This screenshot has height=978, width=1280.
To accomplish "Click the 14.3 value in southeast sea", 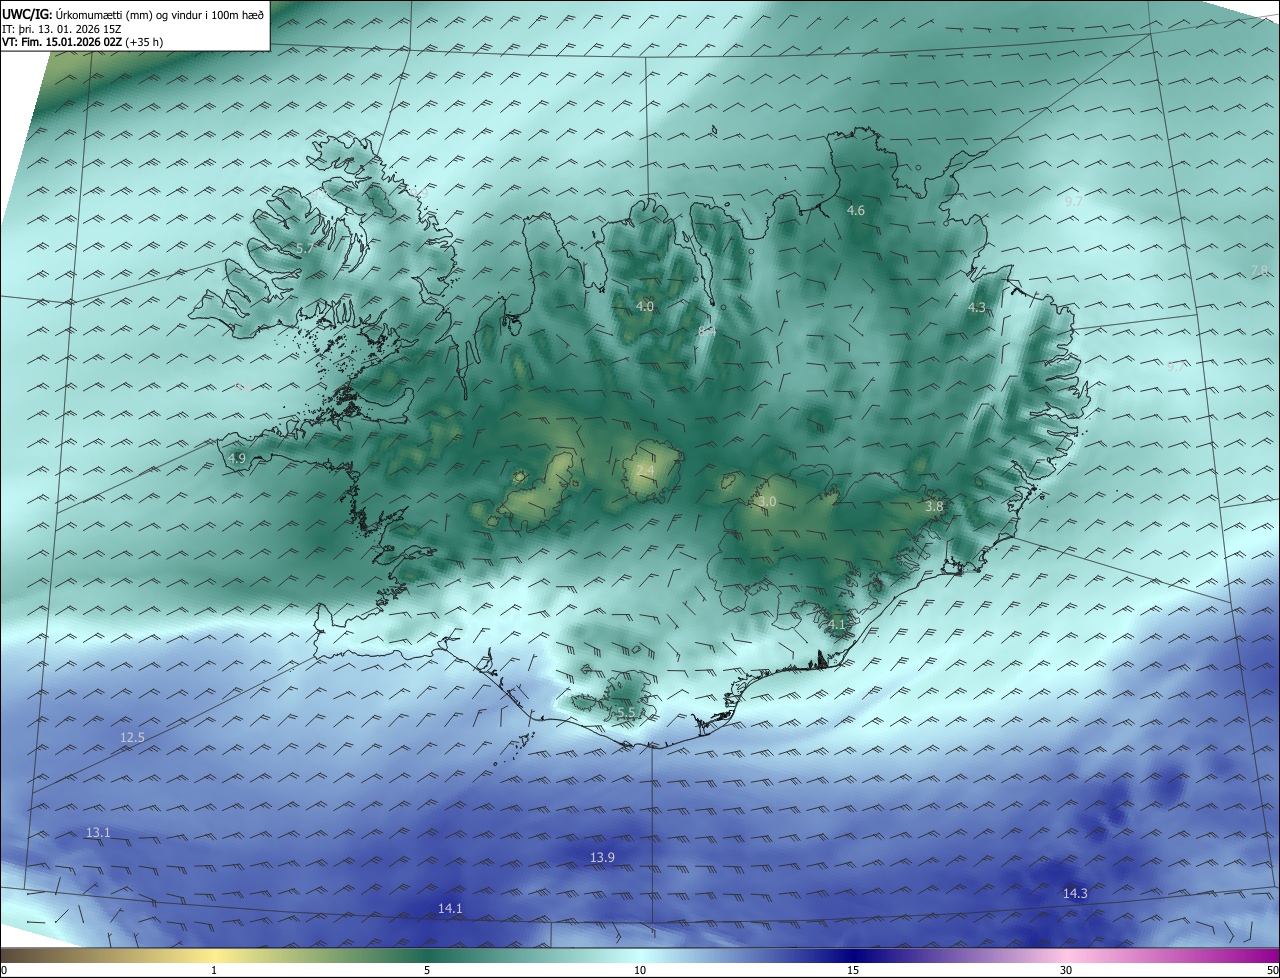I will pyautogui.click(x=1075, y=893).
